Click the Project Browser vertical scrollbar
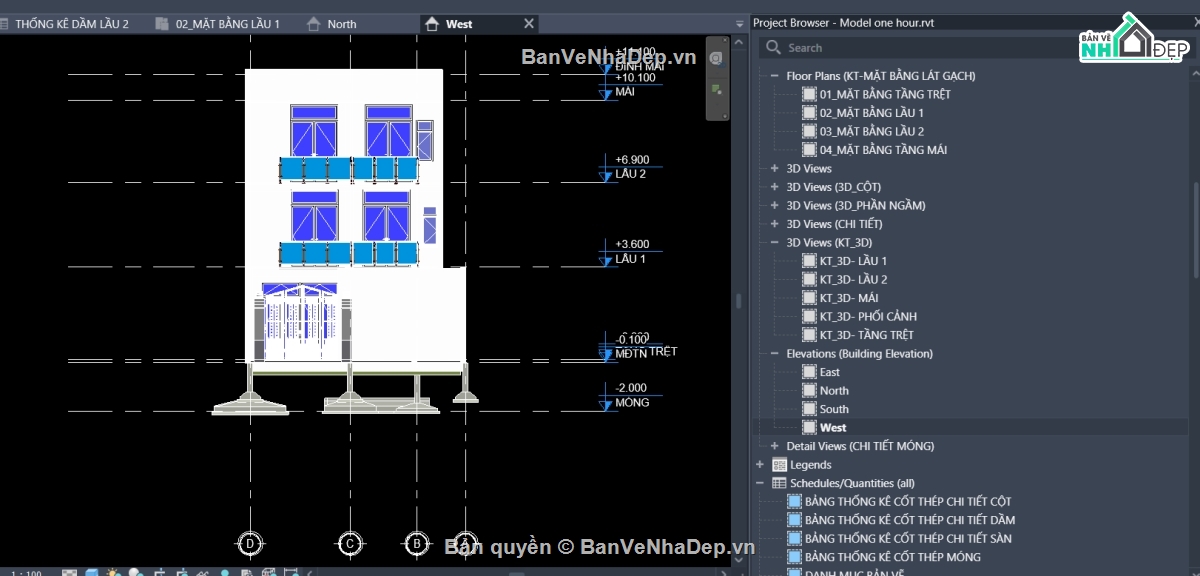Image resolution: width=1200 pixels, height=576 pixels. (1195, 230)
